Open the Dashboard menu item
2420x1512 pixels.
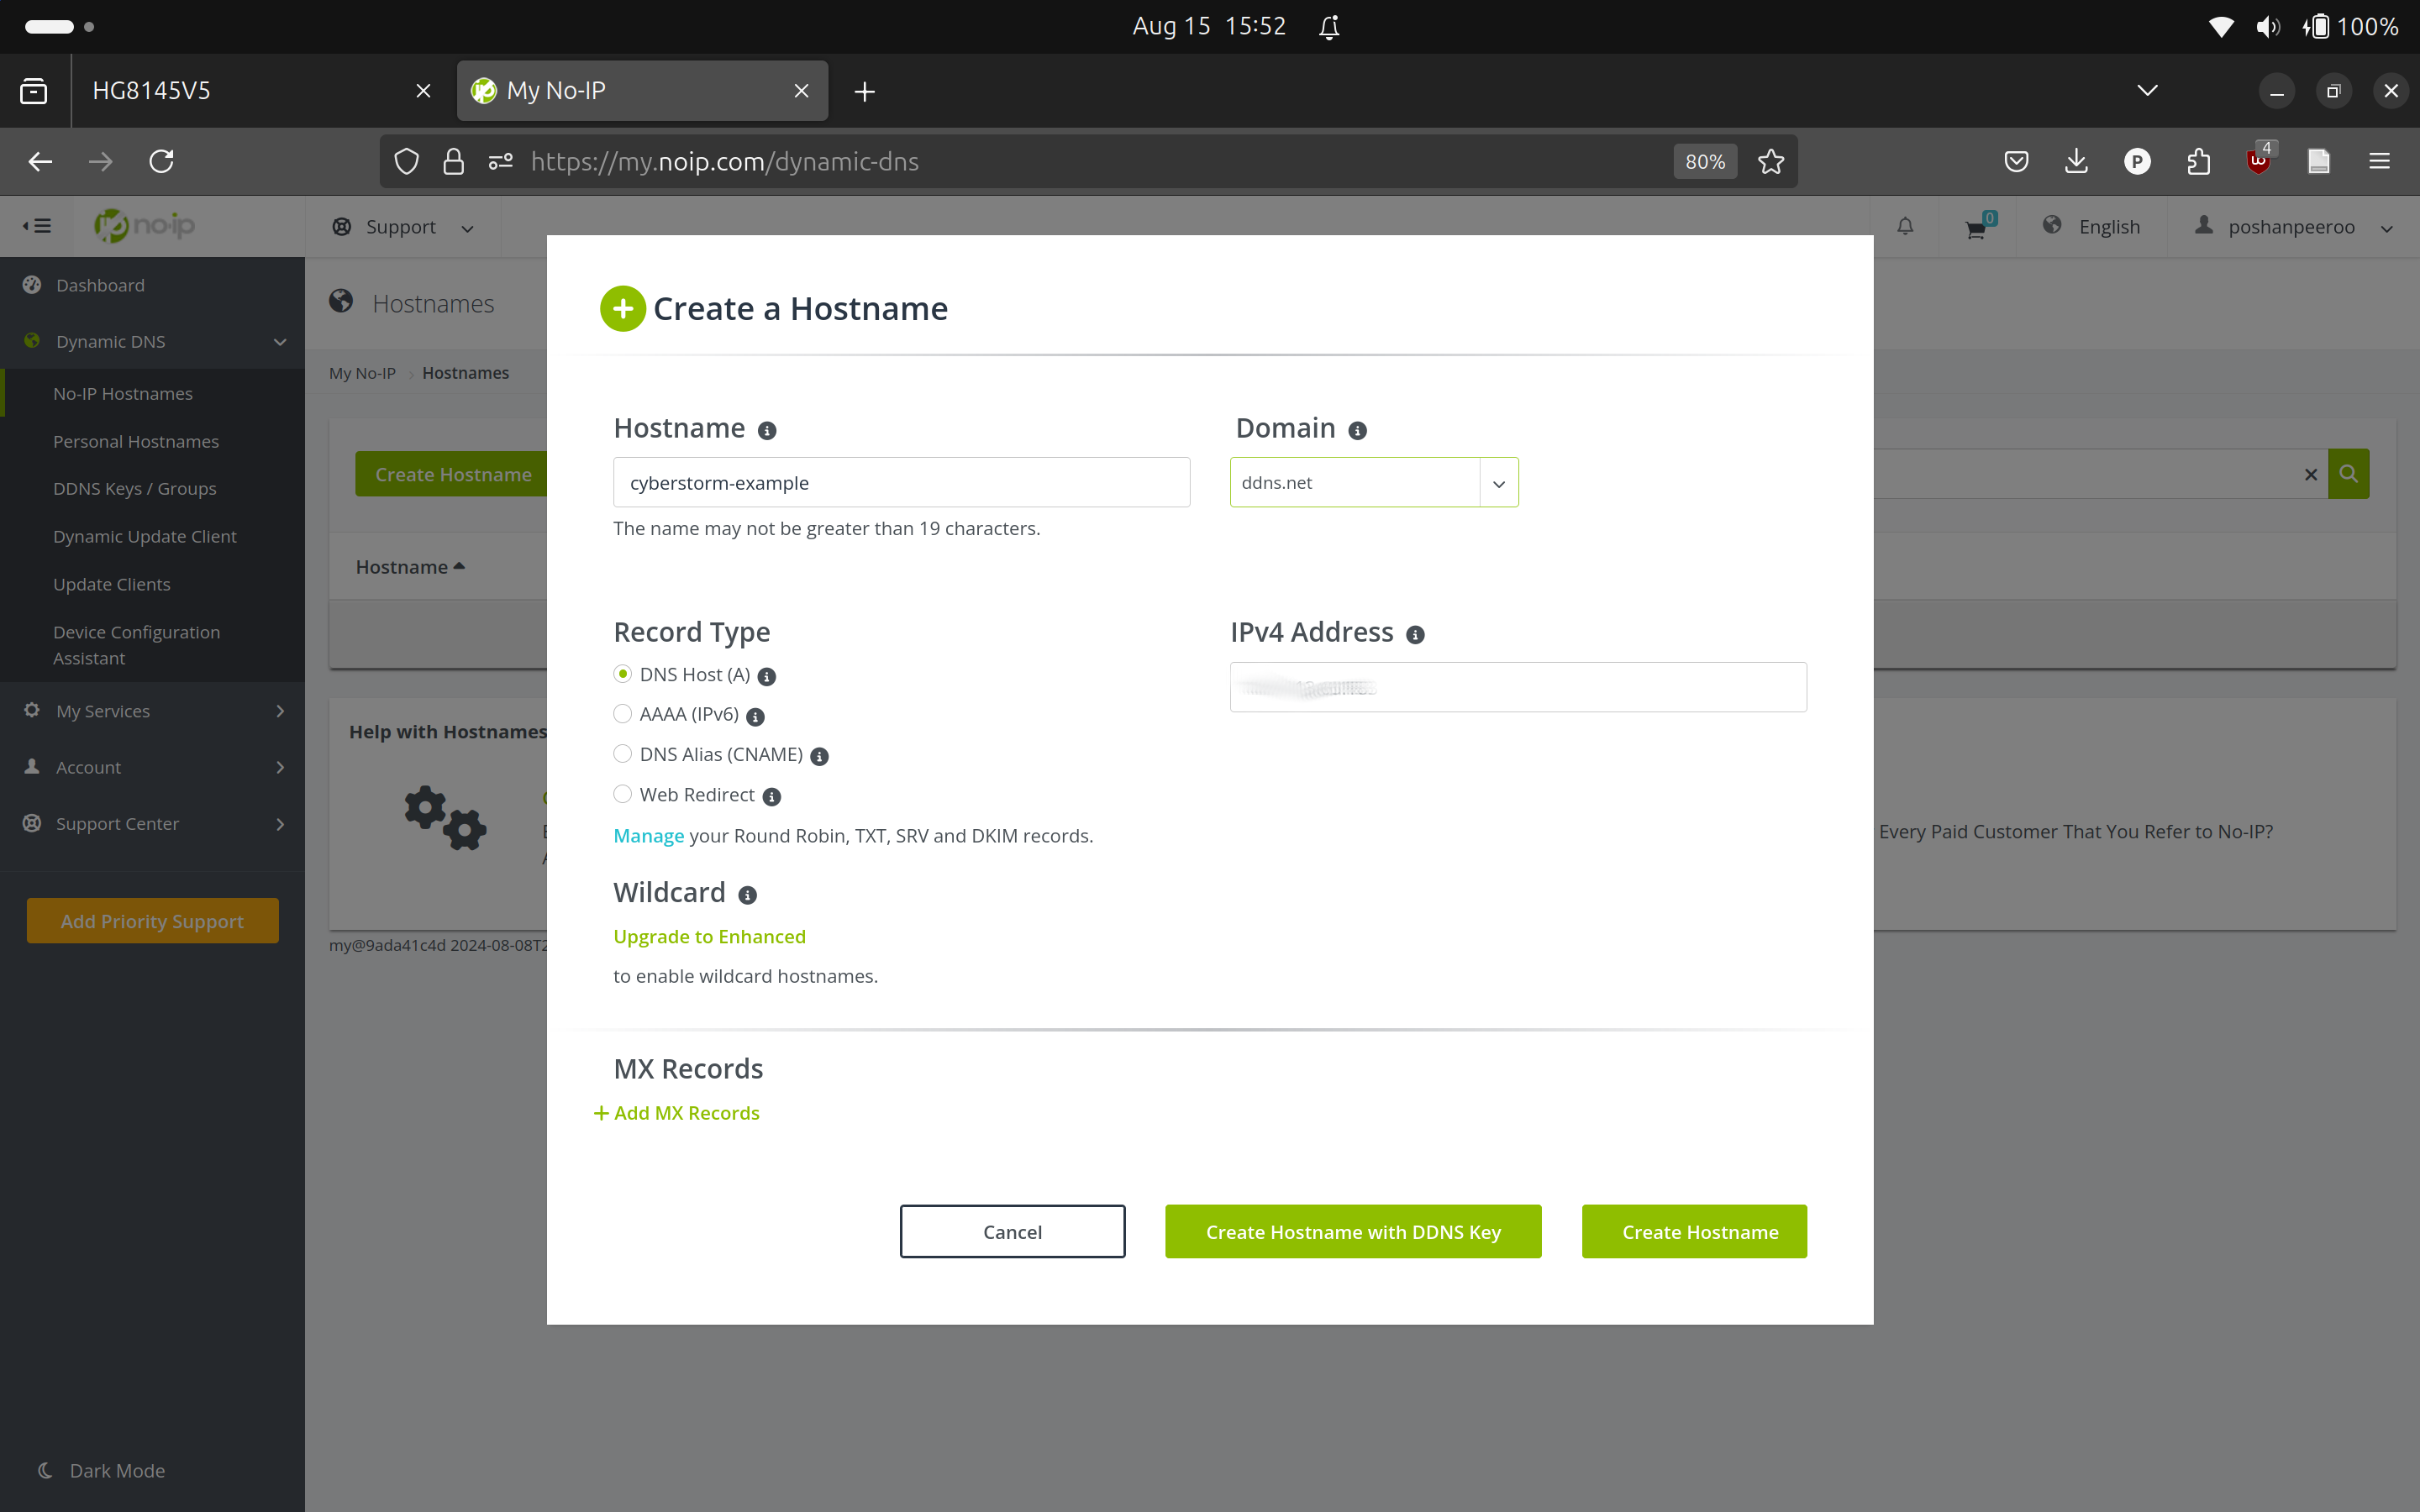click(x=99, y=284)
